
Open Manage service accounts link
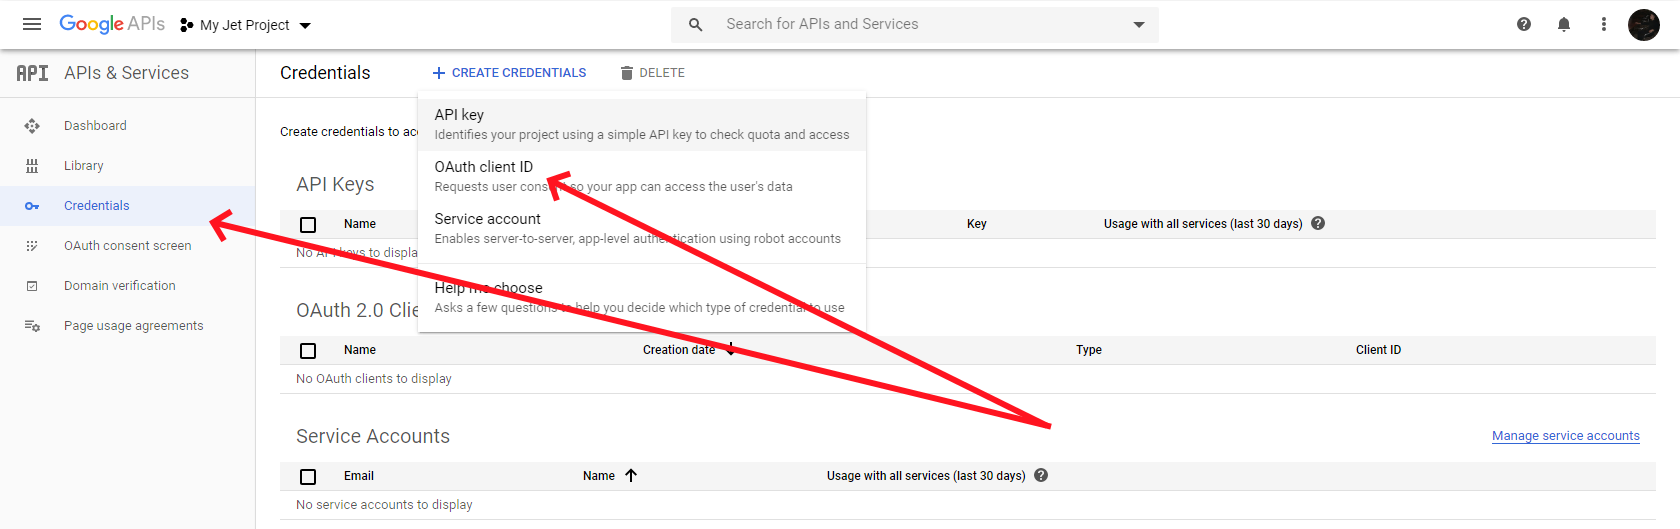tap(1566, 436)
